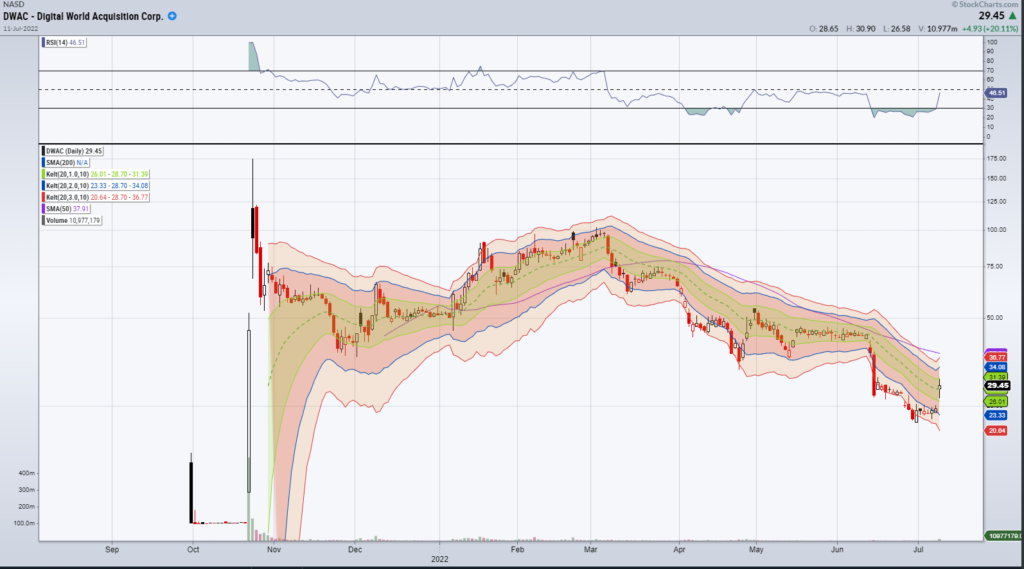
Task: Click the 175.00 price axis label
Action: (997, 158)
